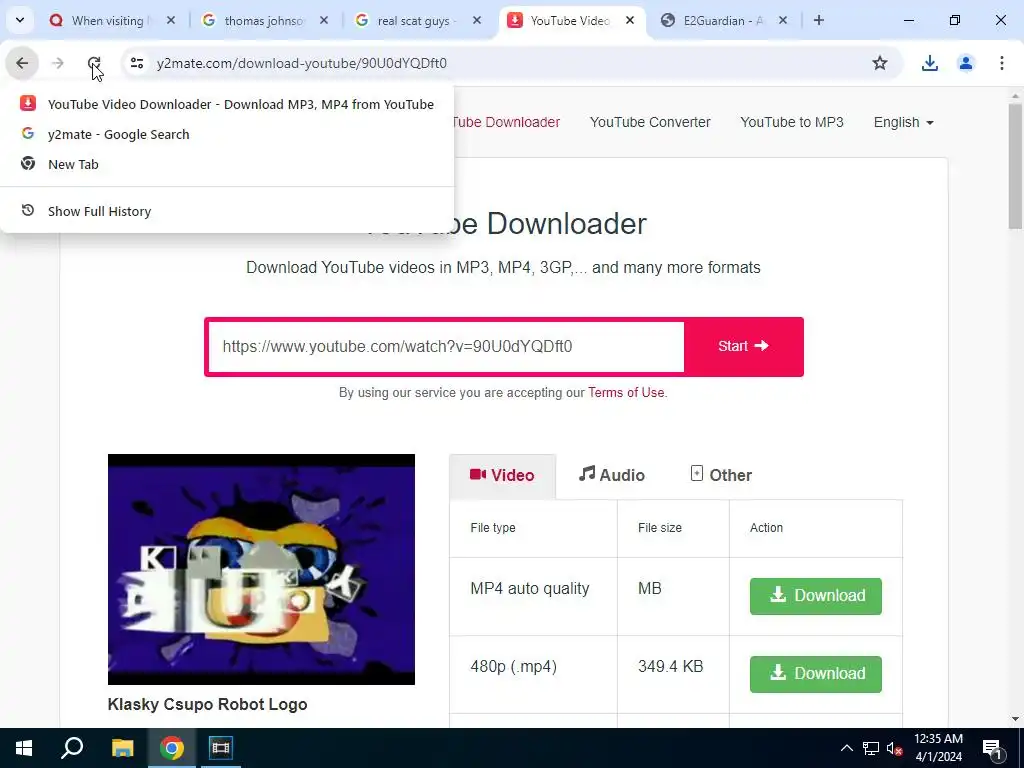Screen dimensions: 1024x768
Task: Select the Other format tab
Action: pos(721,475)
